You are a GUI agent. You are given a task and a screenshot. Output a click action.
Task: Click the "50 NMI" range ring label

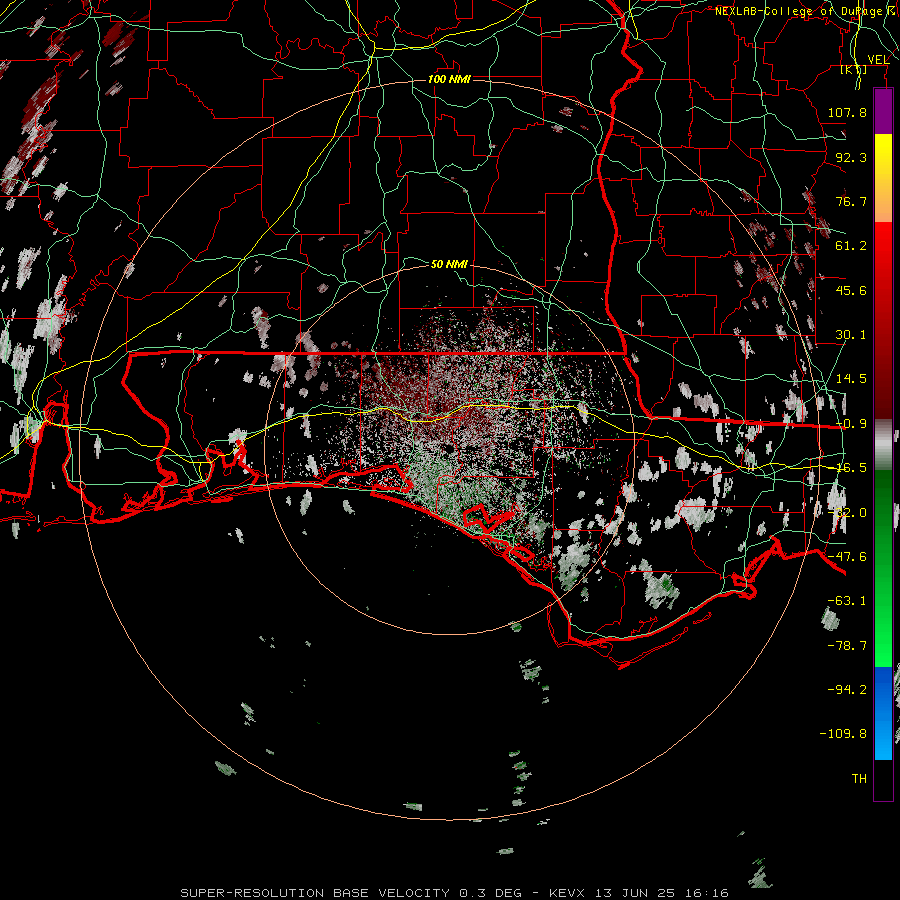[449, 264]
